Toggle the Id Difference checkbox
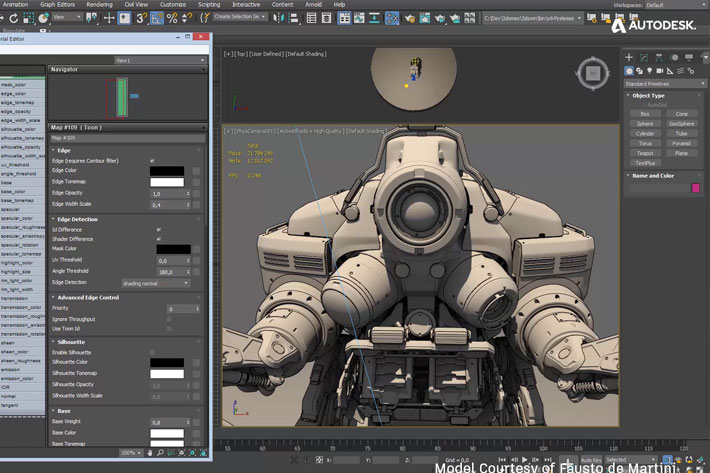 (158, 229)
